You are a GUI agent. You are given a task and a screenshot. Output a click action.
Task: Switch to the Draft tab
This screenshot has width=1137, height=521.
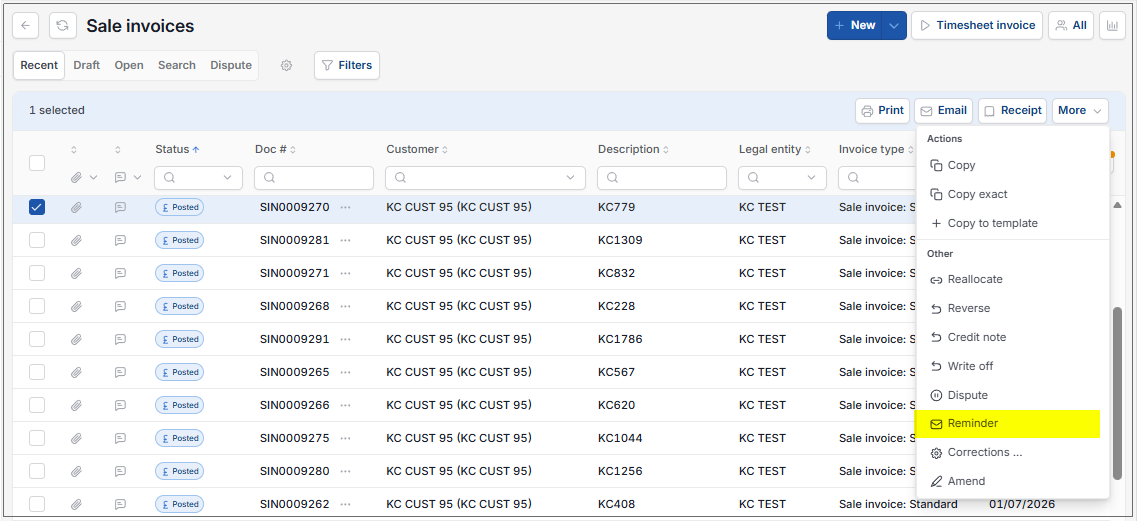86,65
